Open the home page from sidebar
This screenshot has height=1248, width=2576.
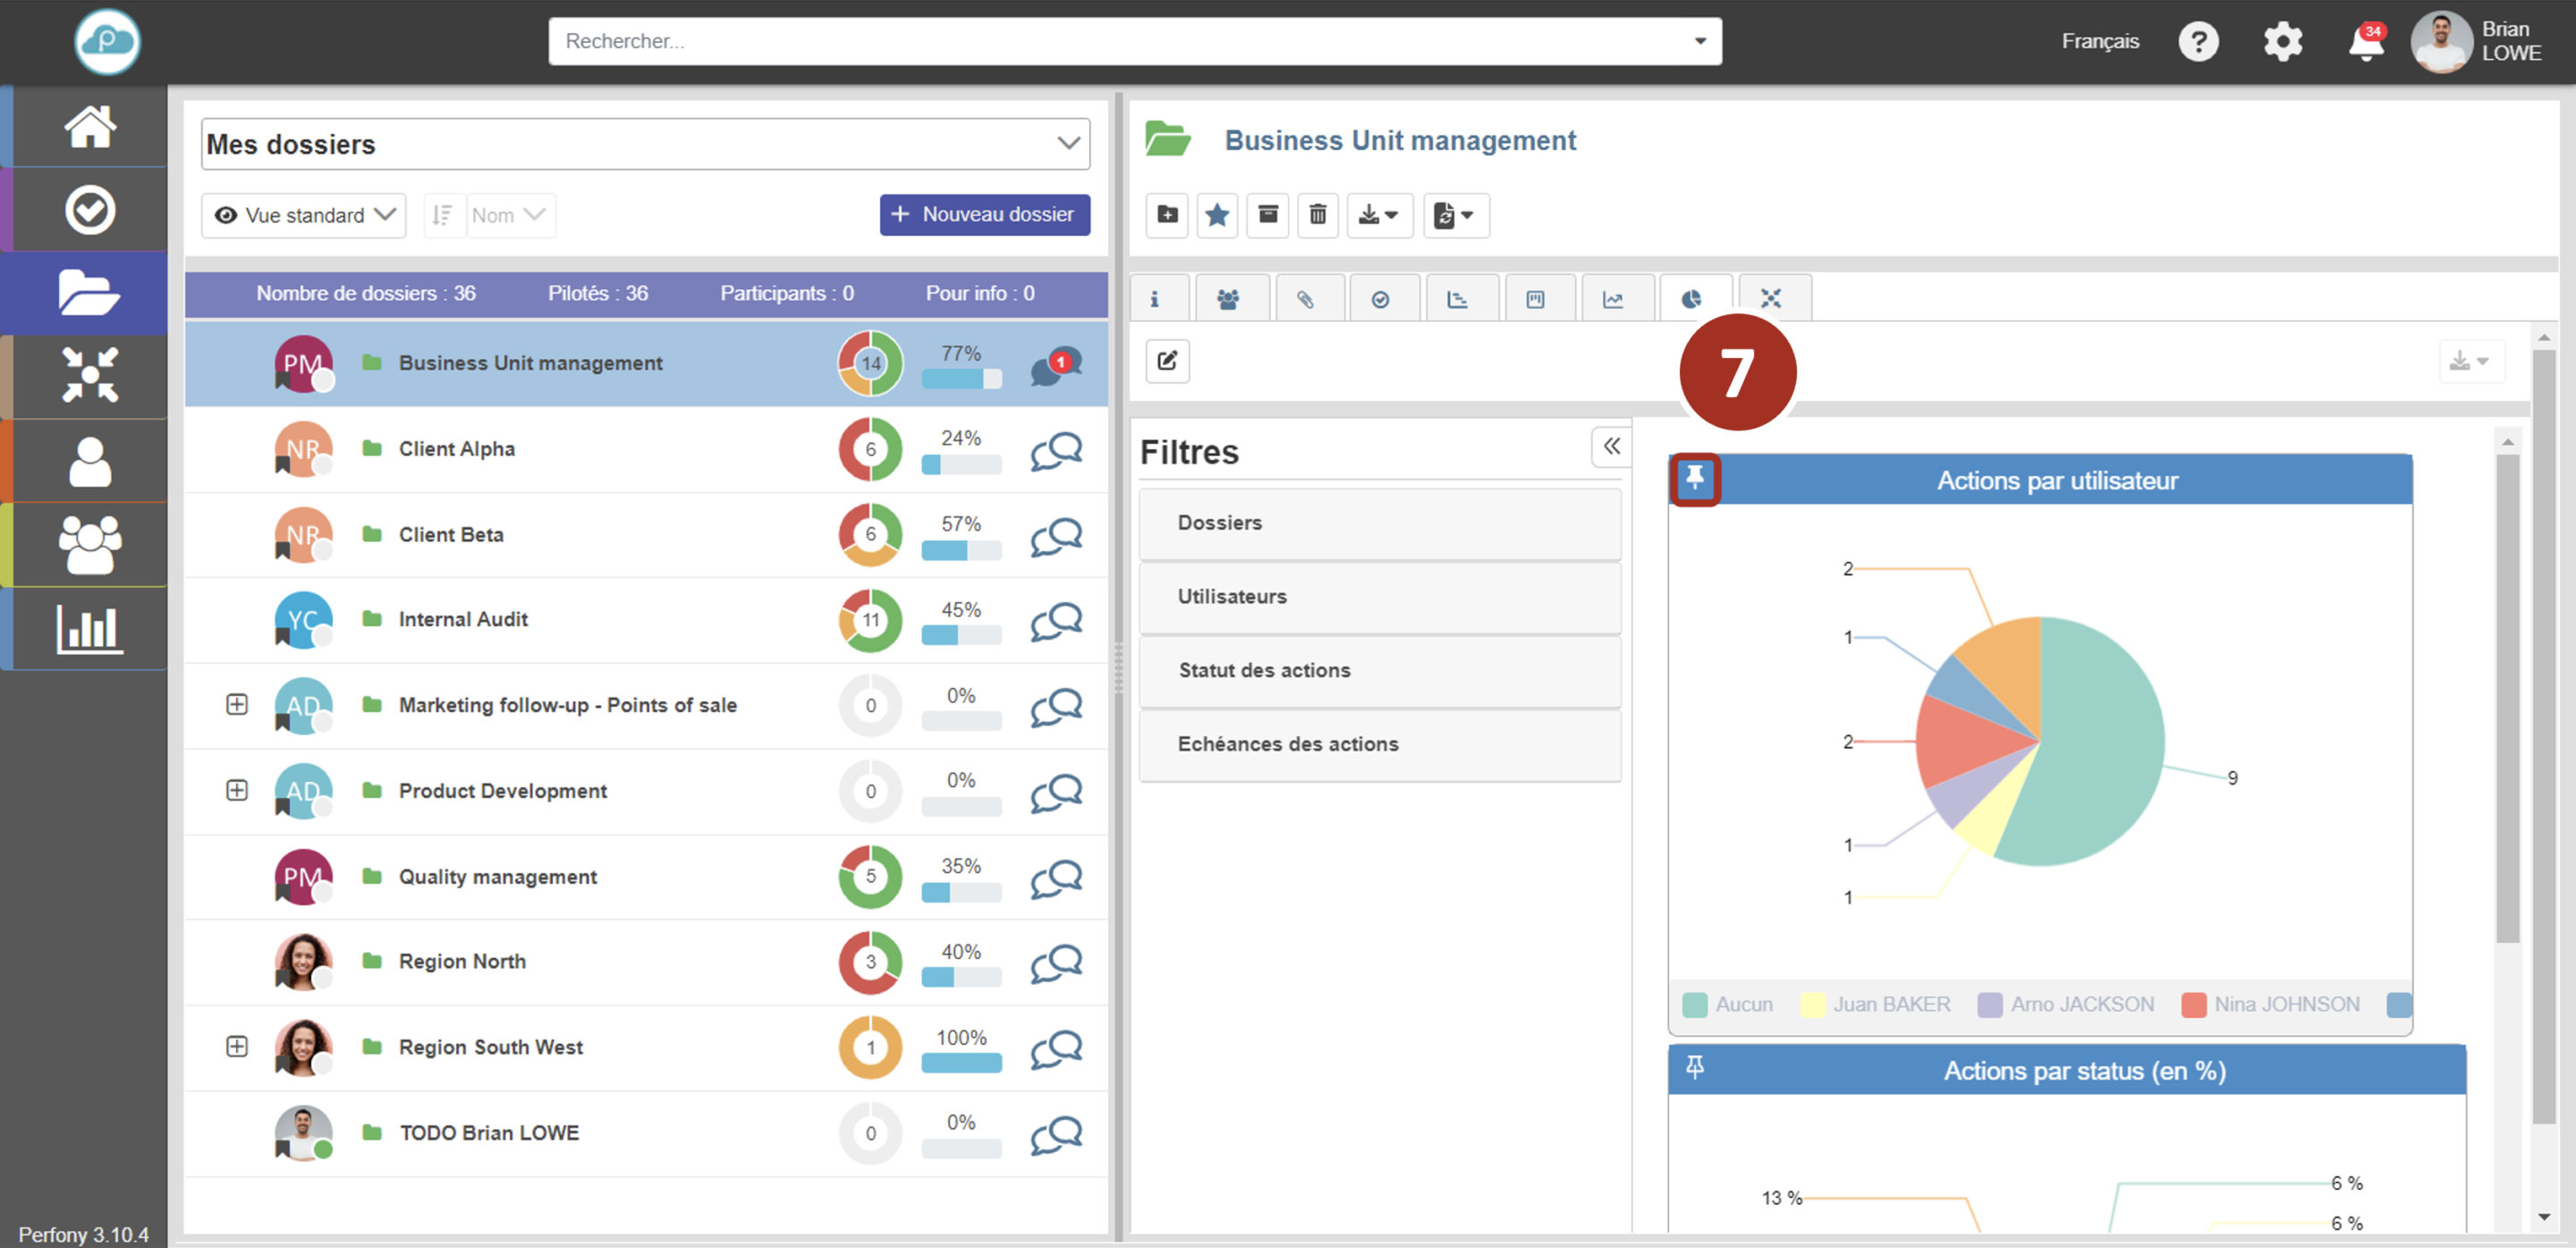tap(90, 127)
